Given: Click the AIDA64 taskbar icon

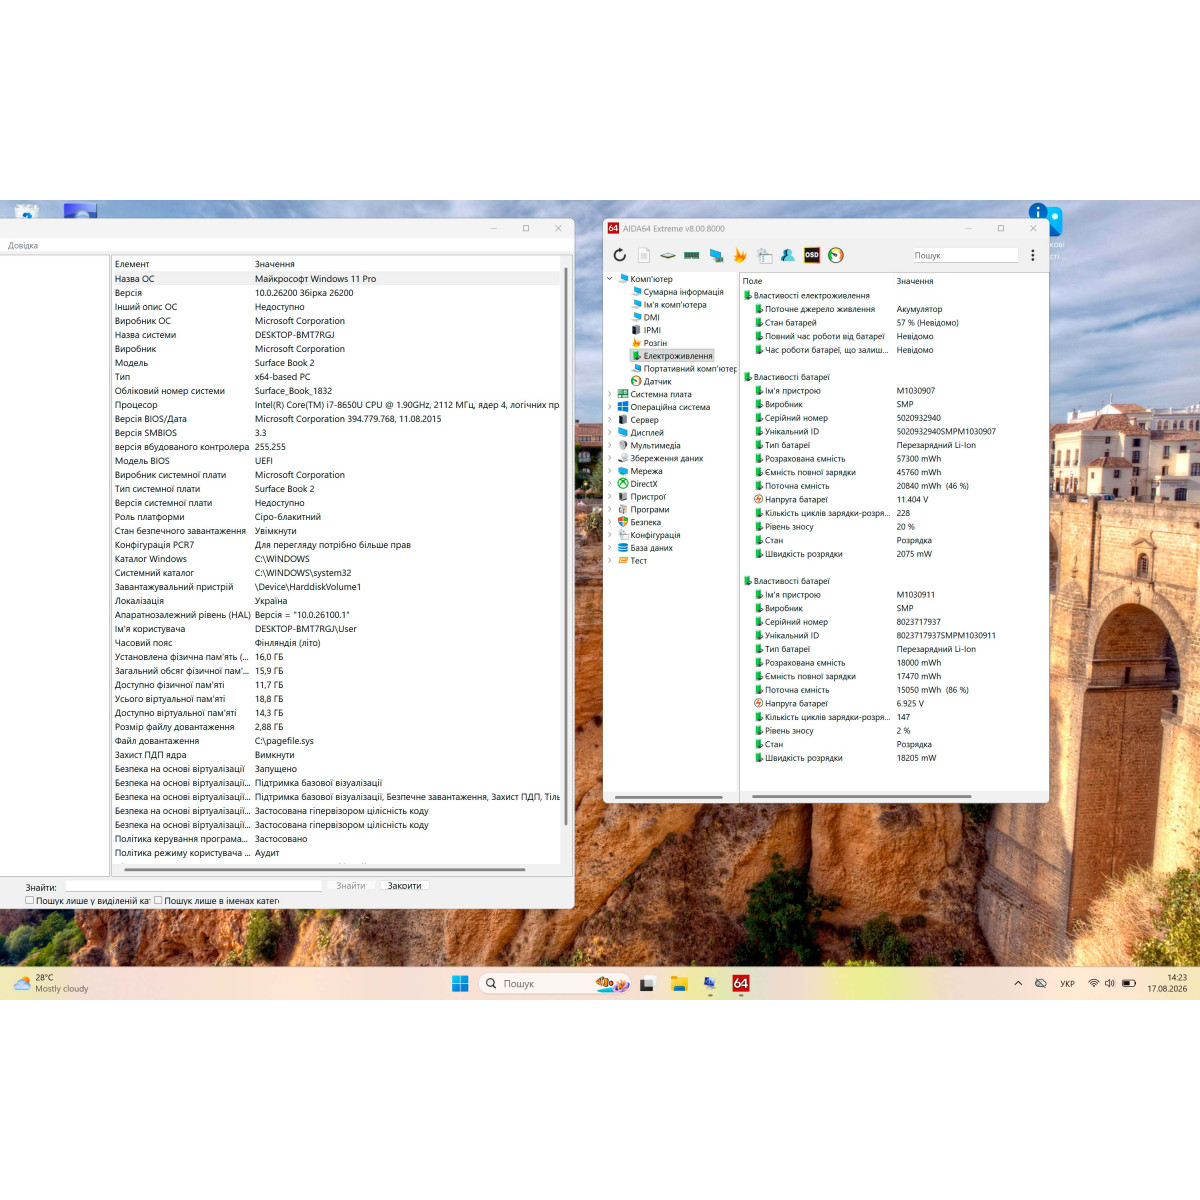Looking at the screenshot, I should (x=741, y=983).
